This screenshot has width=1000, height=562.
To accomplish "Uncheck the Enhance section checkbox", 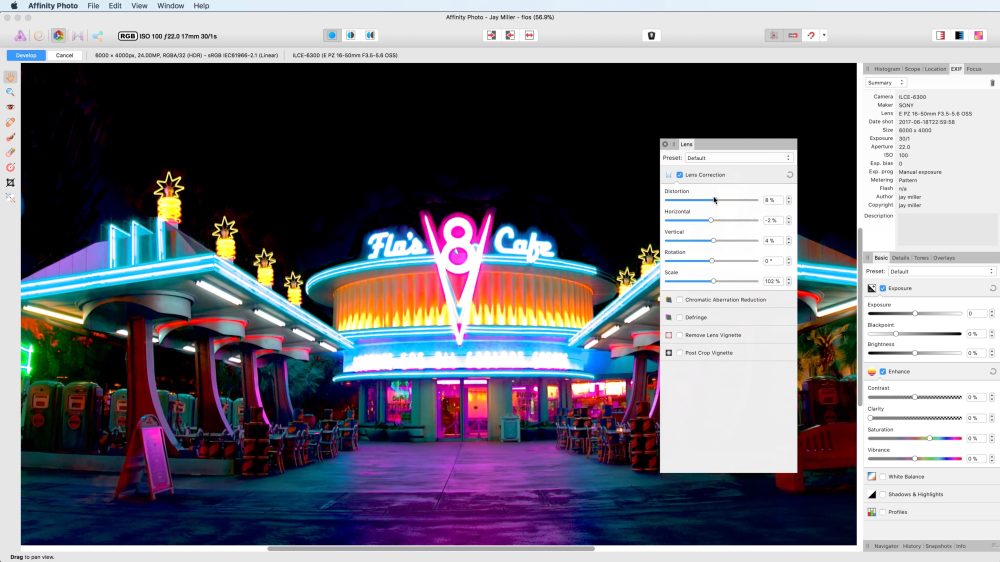I will point(883,371).
